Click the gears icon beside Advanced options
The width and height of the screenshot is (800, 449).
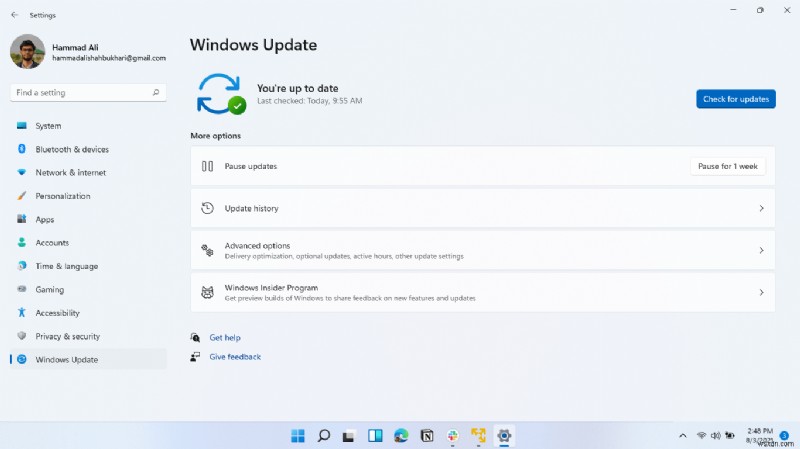tap(207, 251)
